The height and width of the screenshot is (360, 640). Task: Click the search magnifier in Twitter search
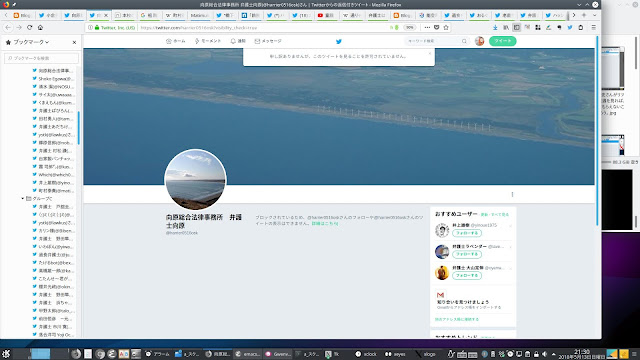[x=464, y=41]
